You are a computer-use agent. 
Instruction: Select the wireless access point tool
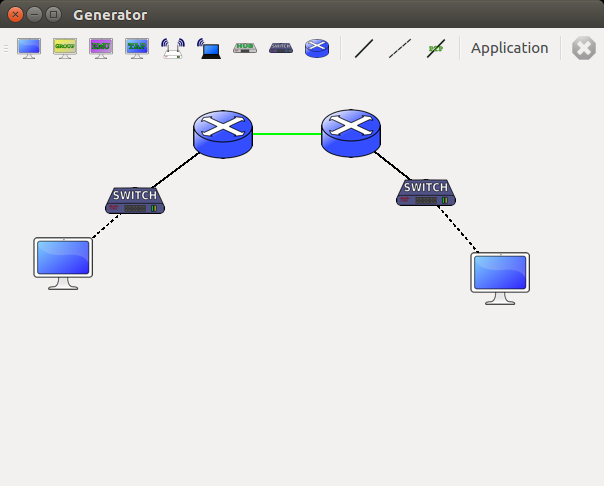[x=173, y=48]
